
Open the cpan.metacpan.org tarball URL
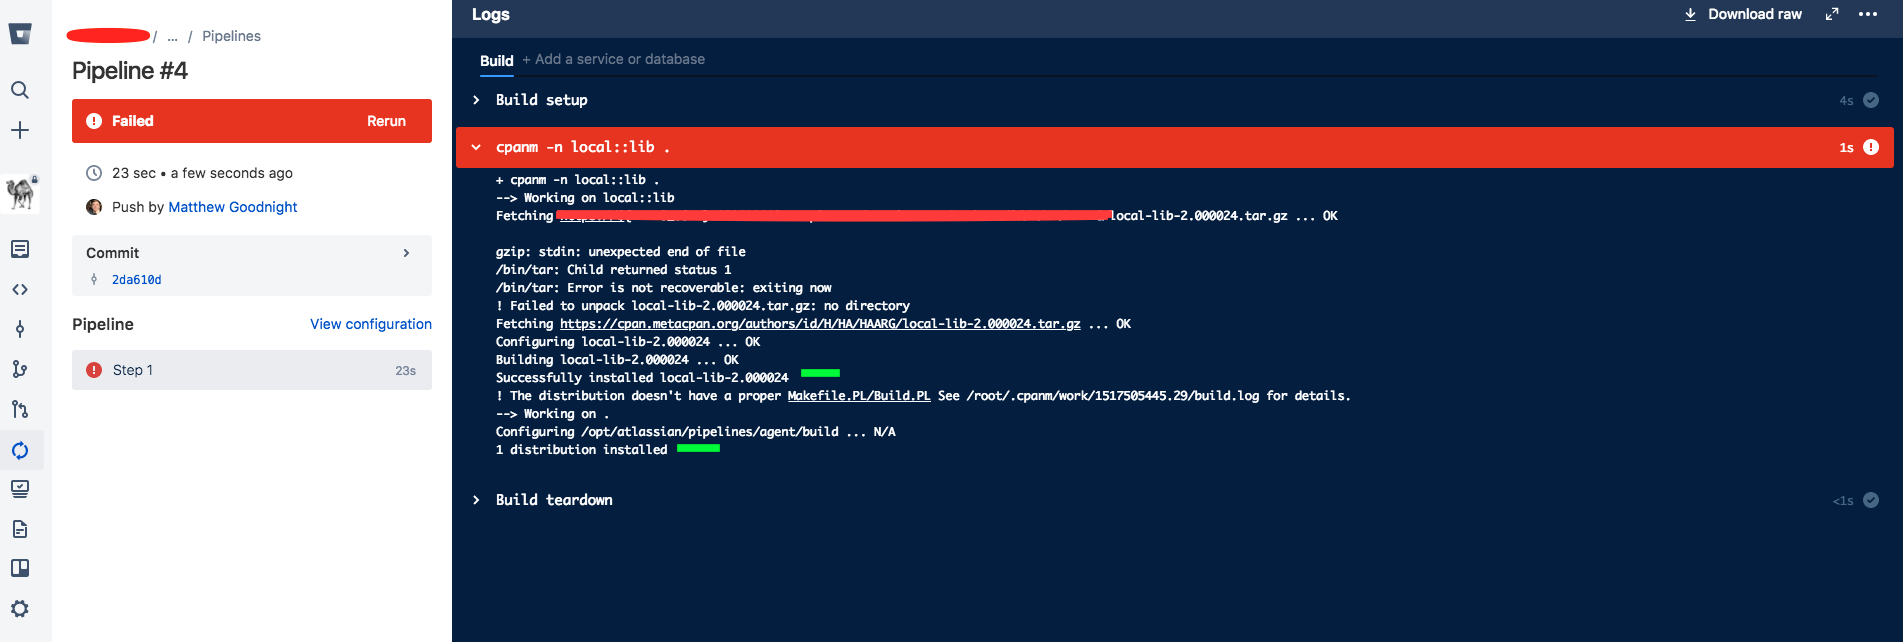click(x=820, y=324)
